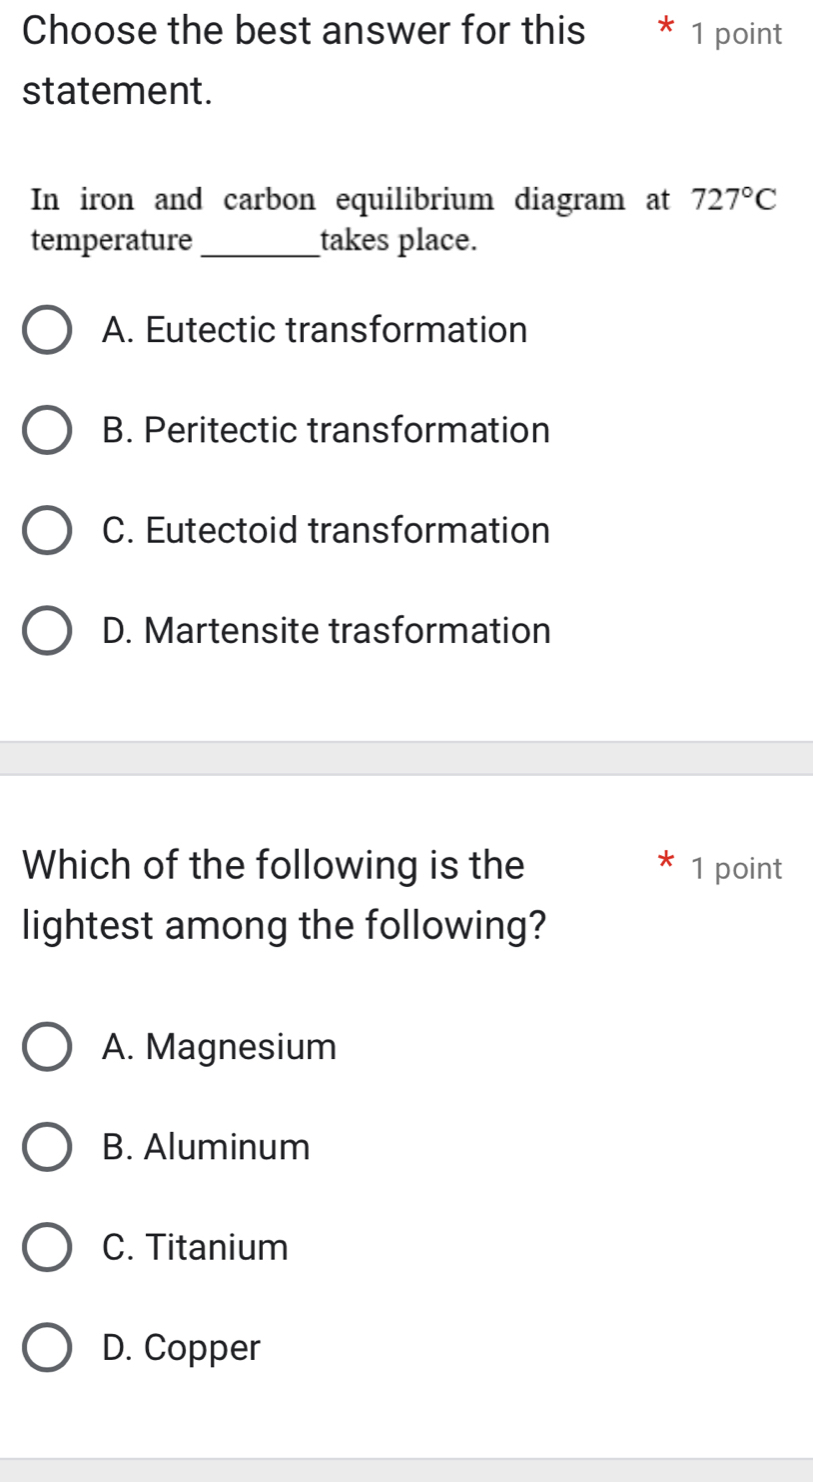Select the radio circle for Titanium
The height and width of the screenshot is (1482, 813).
(47, 1248)
